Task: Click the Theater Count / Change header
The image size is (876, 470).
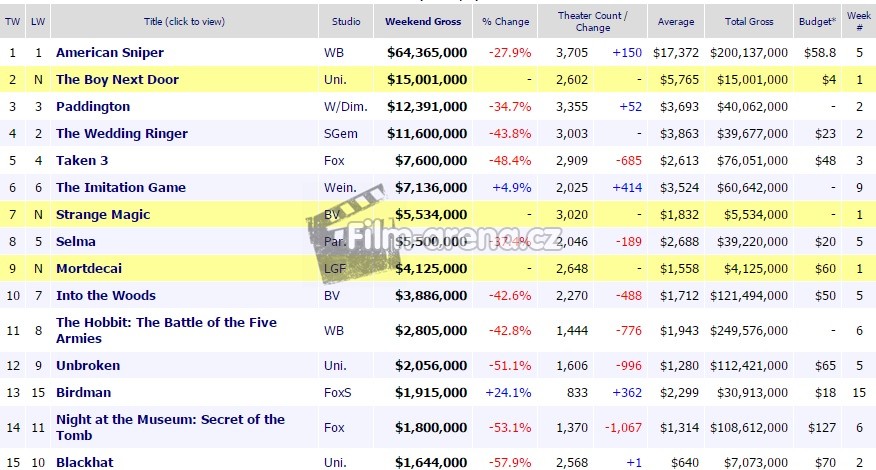Action: pyautogui.click(x=592, y=21)
